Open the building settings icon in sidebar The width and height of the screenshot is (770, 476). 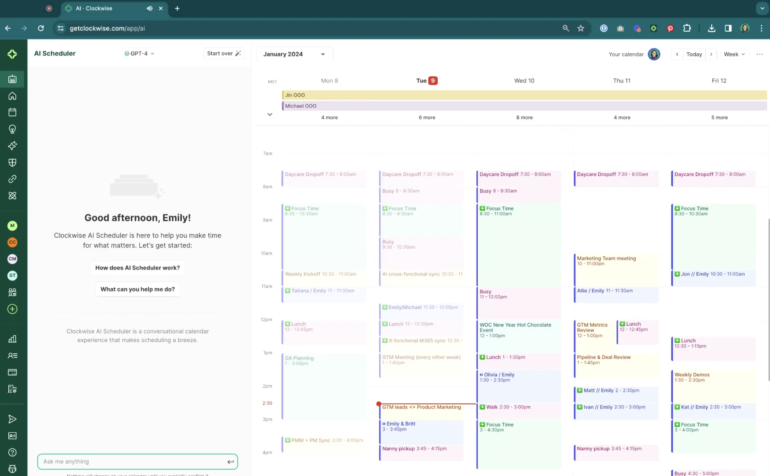click(x=12, y=389)
